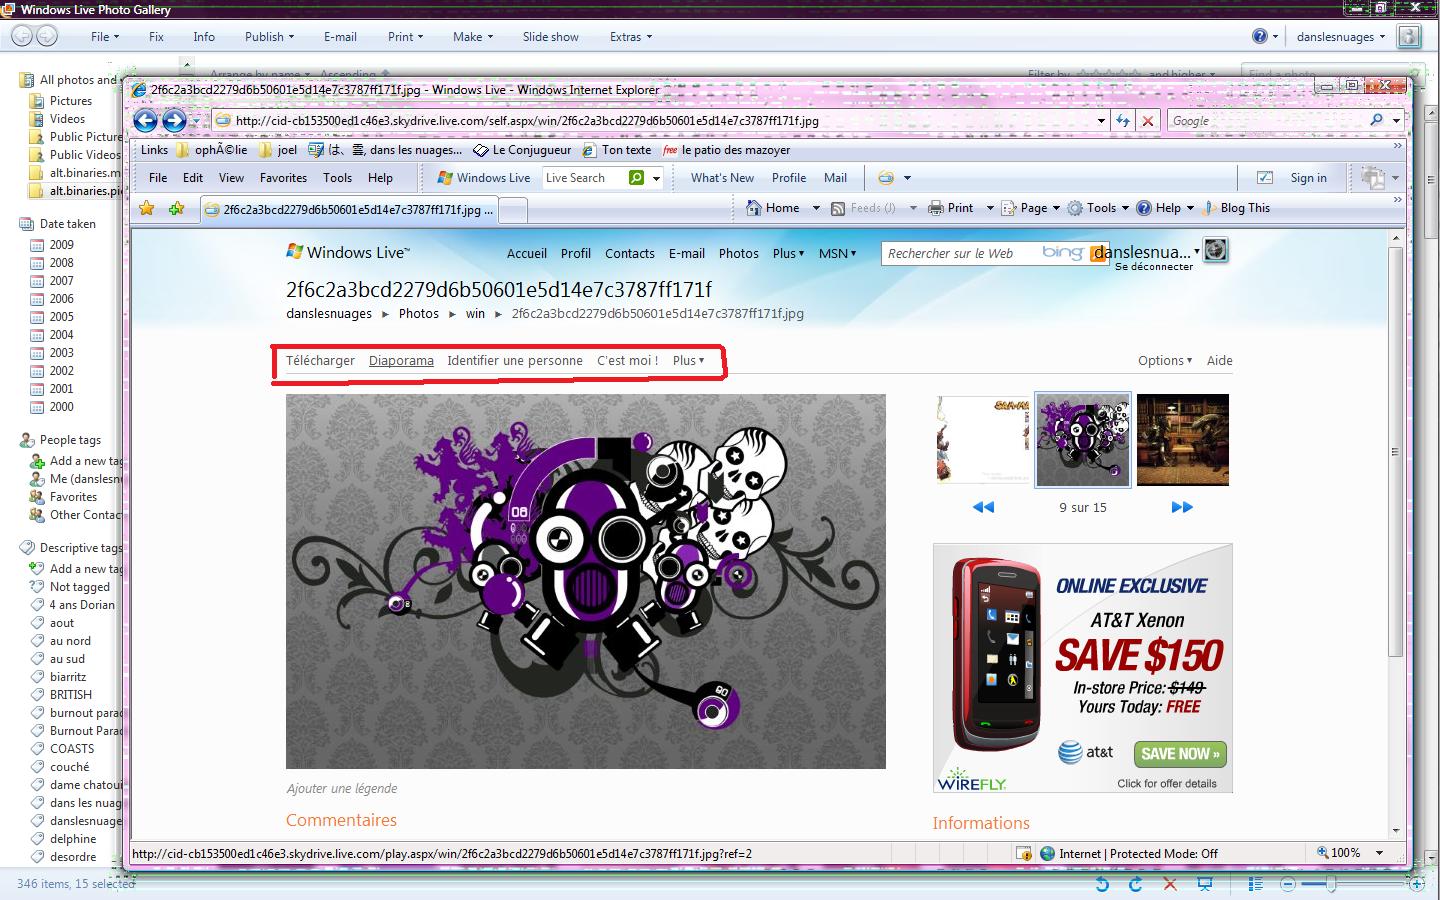Show the next thumbnails with the double-right arrow
Screen dimensions: 1440x900
pos(1182,507)
